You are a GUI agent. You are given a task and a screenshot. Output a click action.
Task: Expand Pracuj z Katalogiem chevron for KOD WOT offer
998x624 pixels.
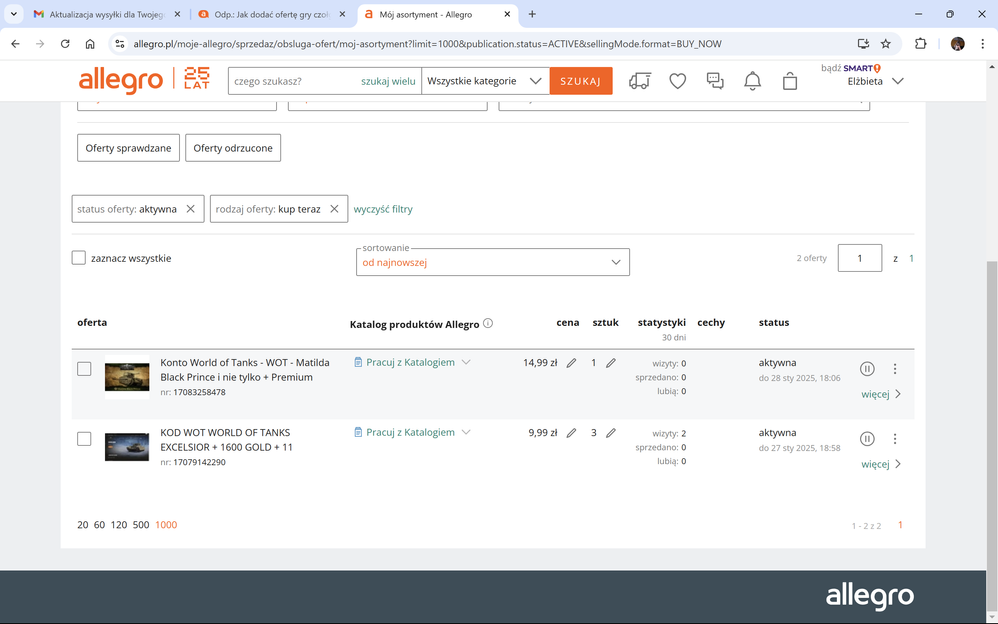(466, 432)
